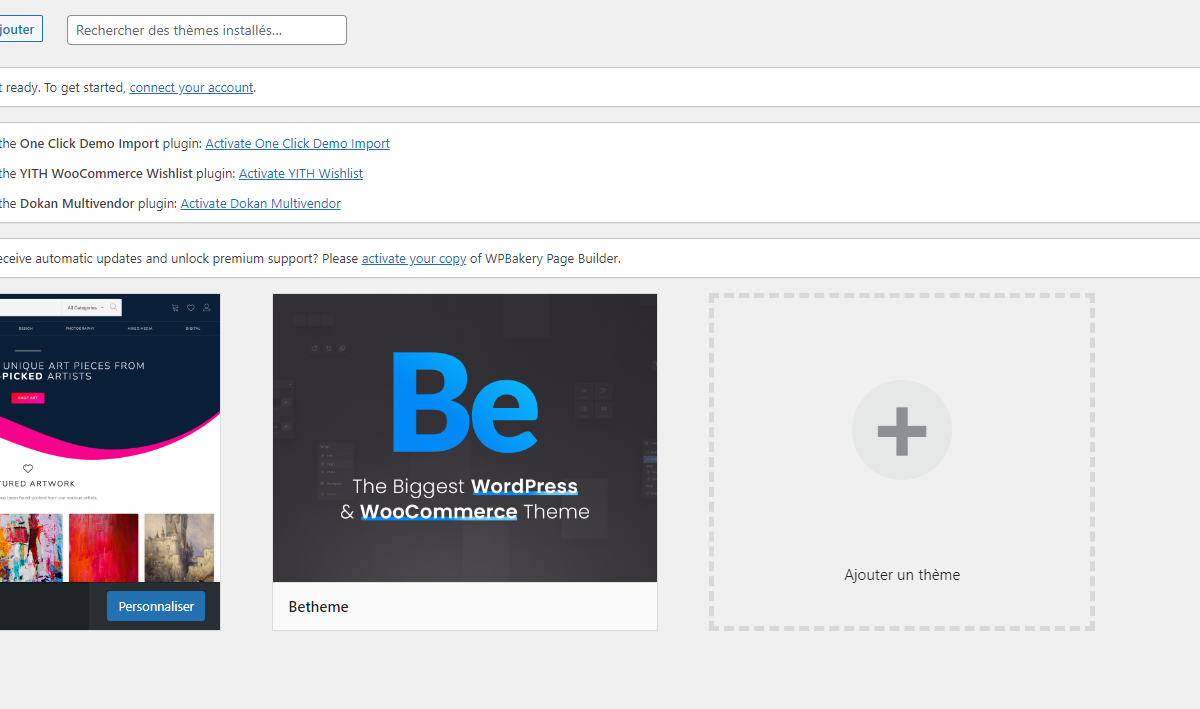Viewport: 1200px width, 709px height.
Task: Activate Dokan Multivendor plugin link
Action: (x=260, y=203)
